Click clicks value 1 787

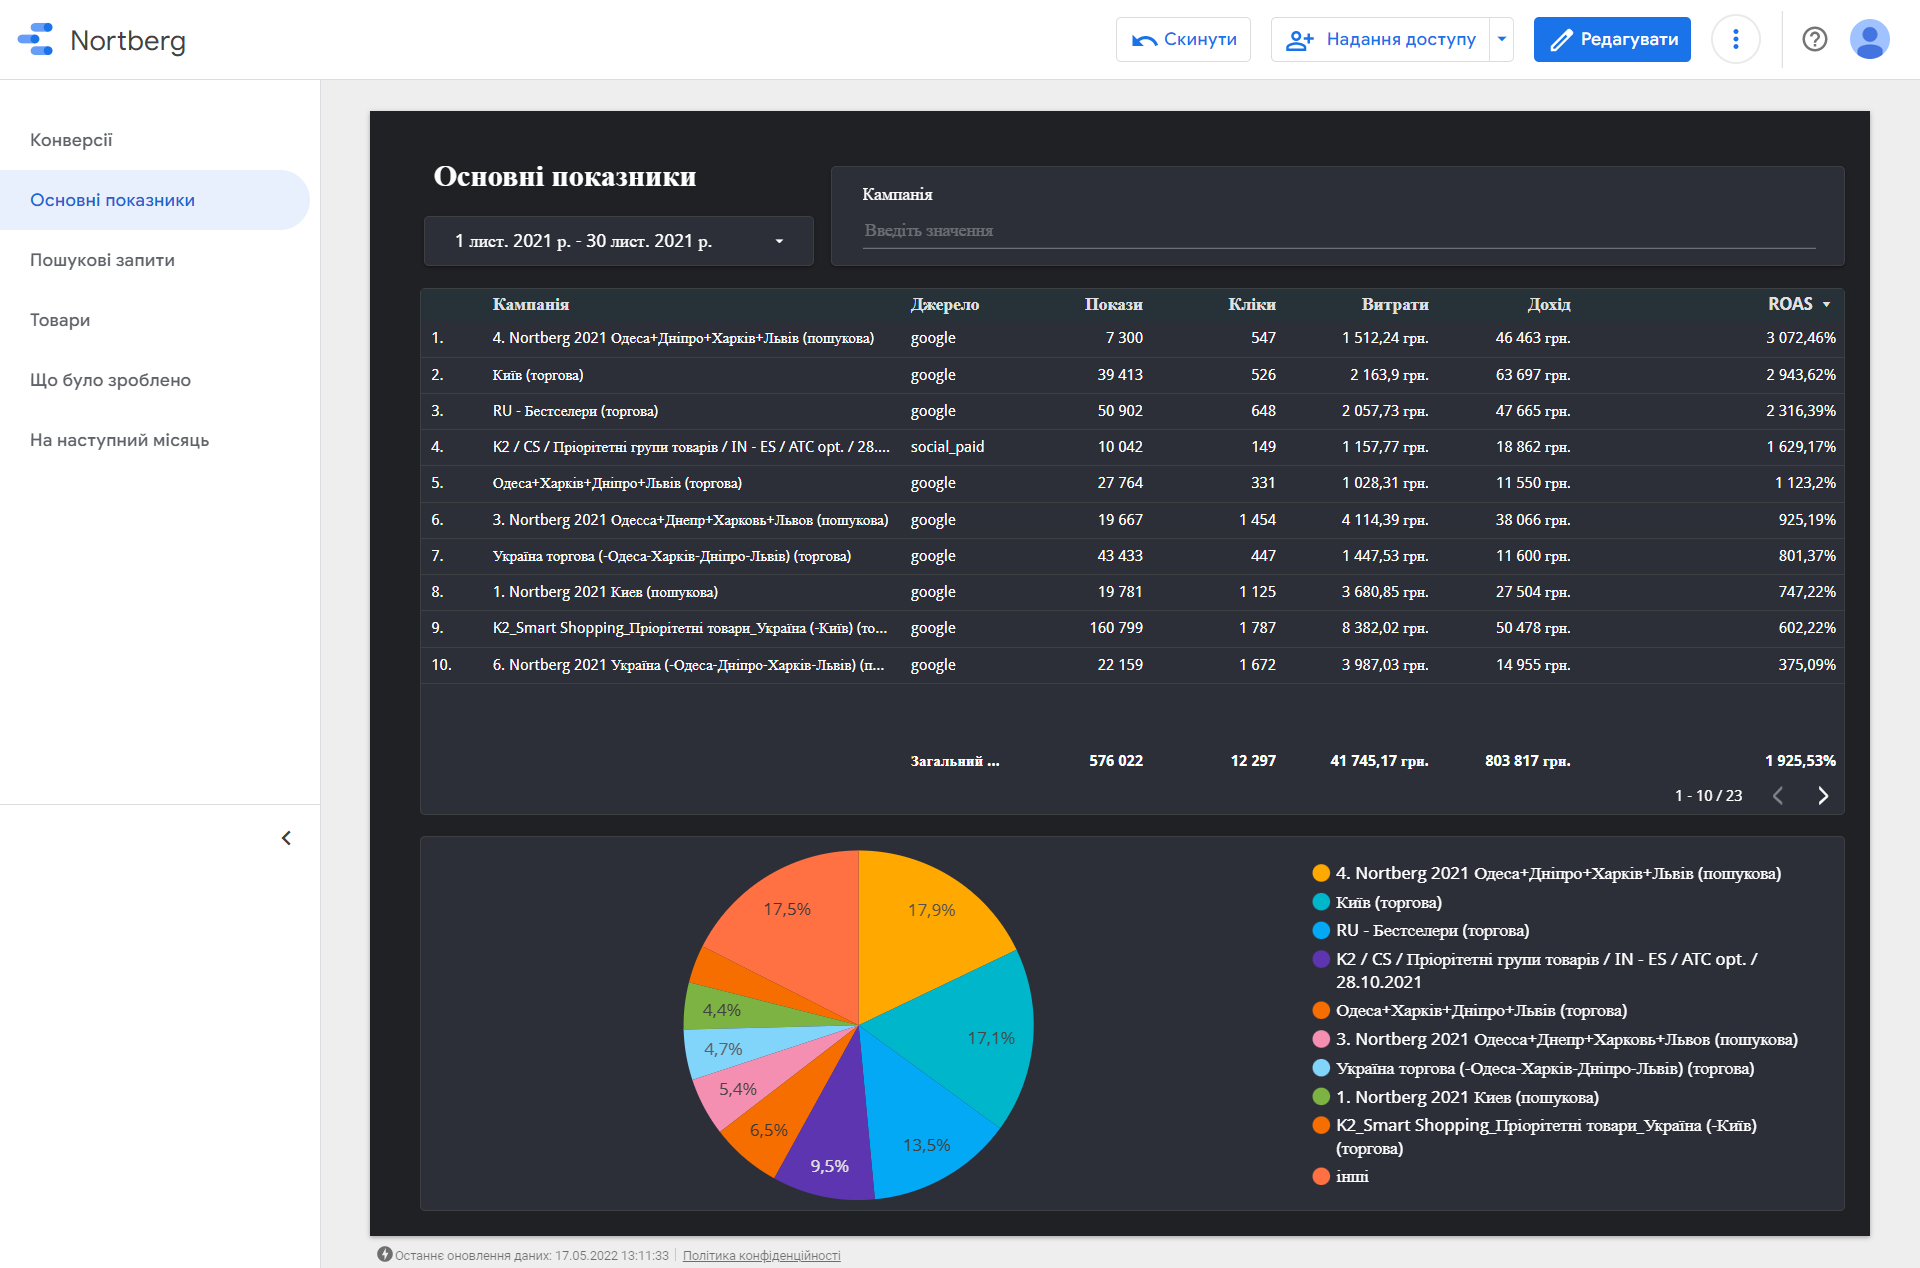[1257, 628]
